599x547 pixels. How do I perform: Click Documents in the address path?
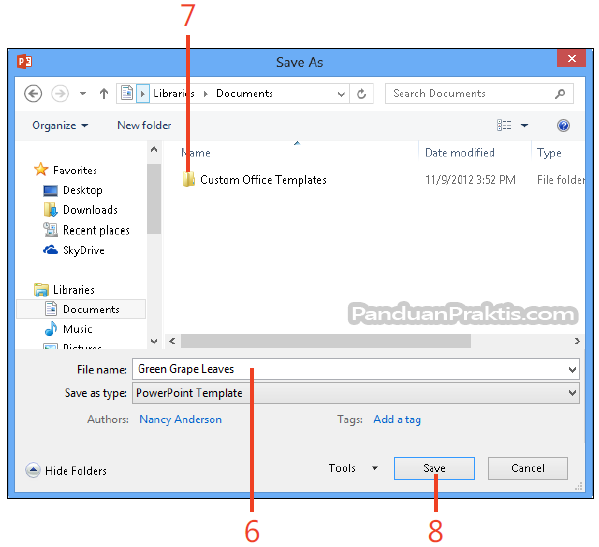pyautogui.click(x=244, y=93)
